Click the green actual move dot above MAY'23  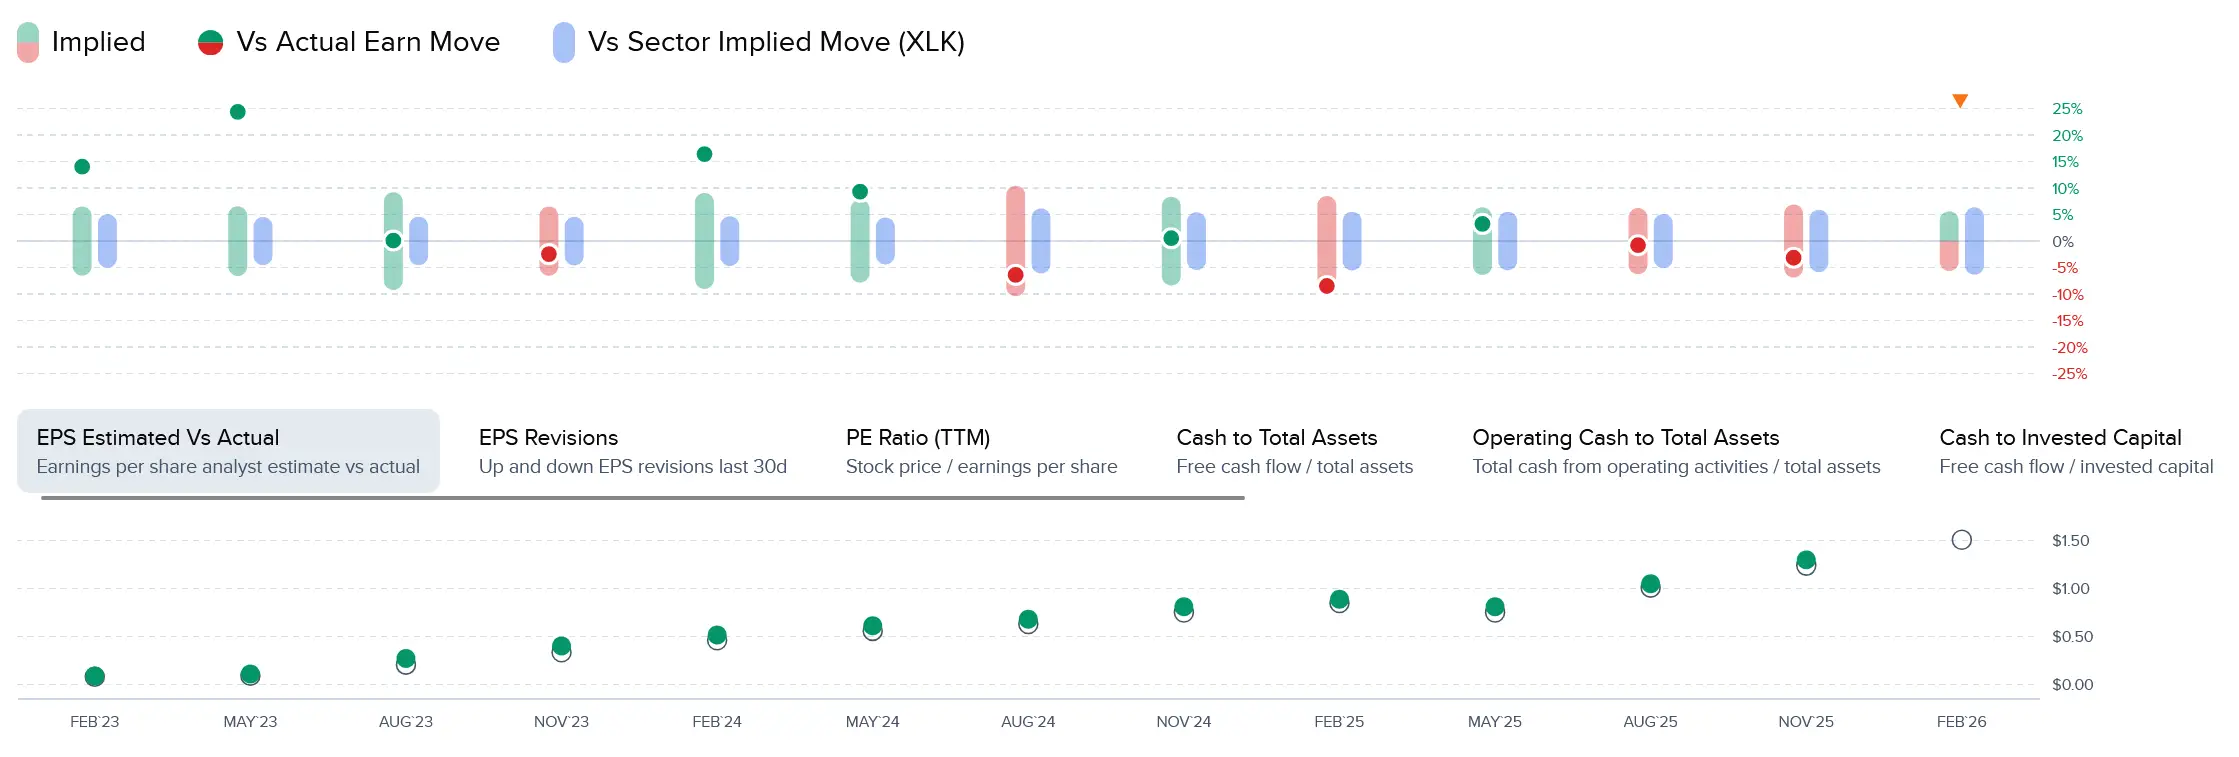[238, 112]
